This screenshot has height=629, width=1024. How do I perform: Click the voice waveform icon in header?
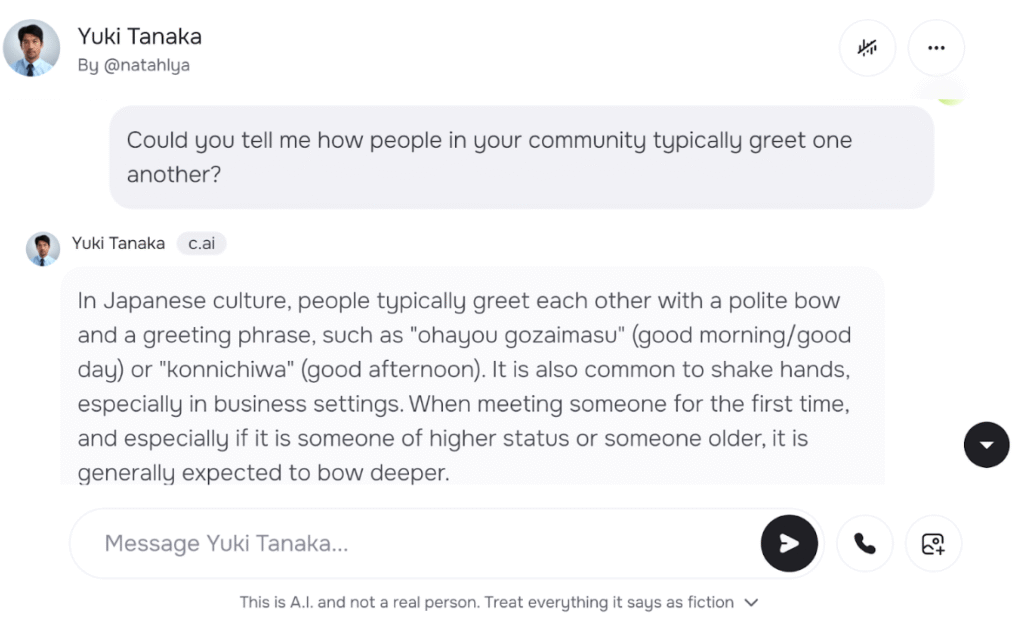click(867, 47)
